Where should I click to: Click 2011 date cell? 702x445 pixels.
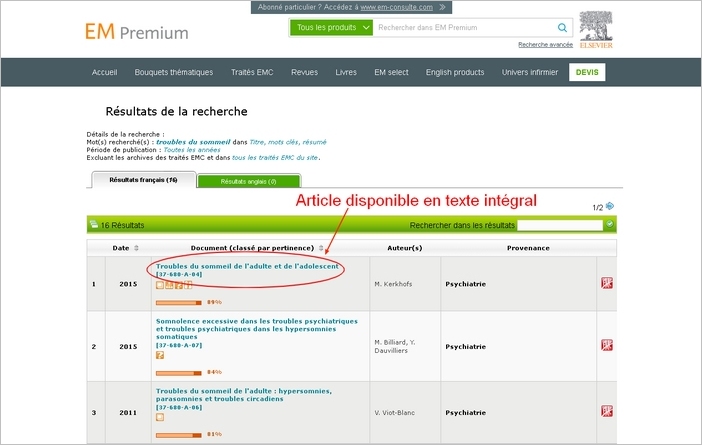click(128, 412)
